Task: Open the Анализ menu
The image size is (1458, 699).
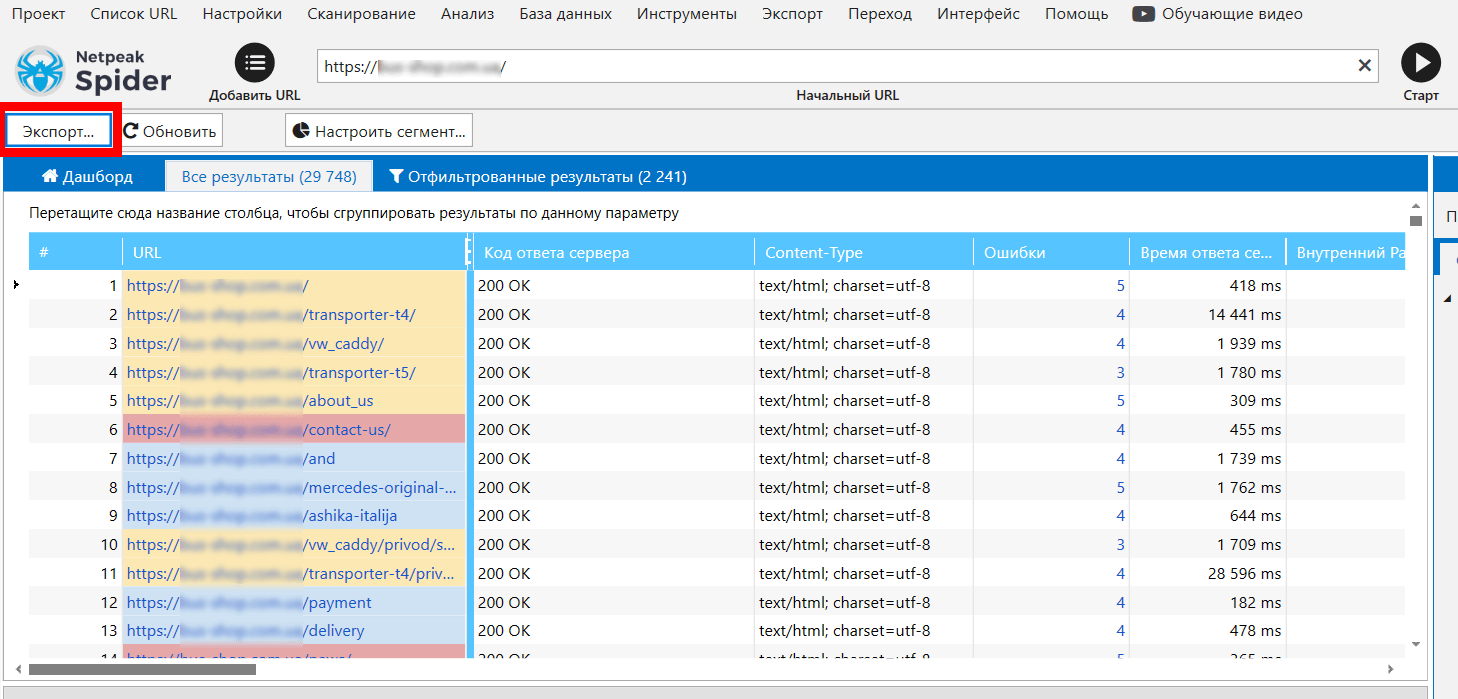Action: [468, 14]
